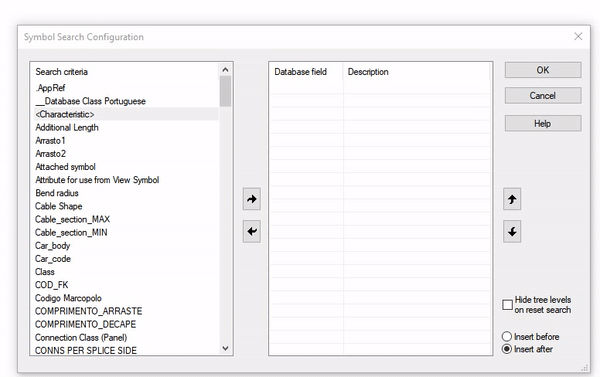The height and width of the screenshot is (377, 600).
Task: Click scroll up arrow of search criteria list
Action: coord(225,70)
